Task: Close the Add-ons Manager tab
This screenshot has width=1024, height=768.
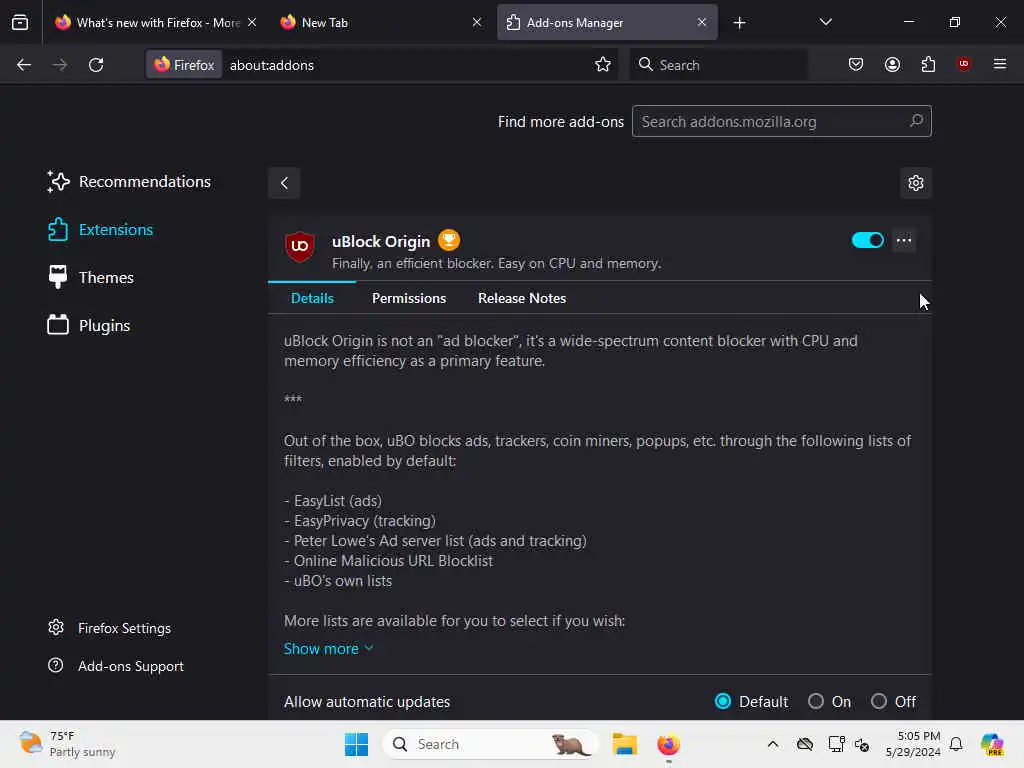Action: pos(701,22)
